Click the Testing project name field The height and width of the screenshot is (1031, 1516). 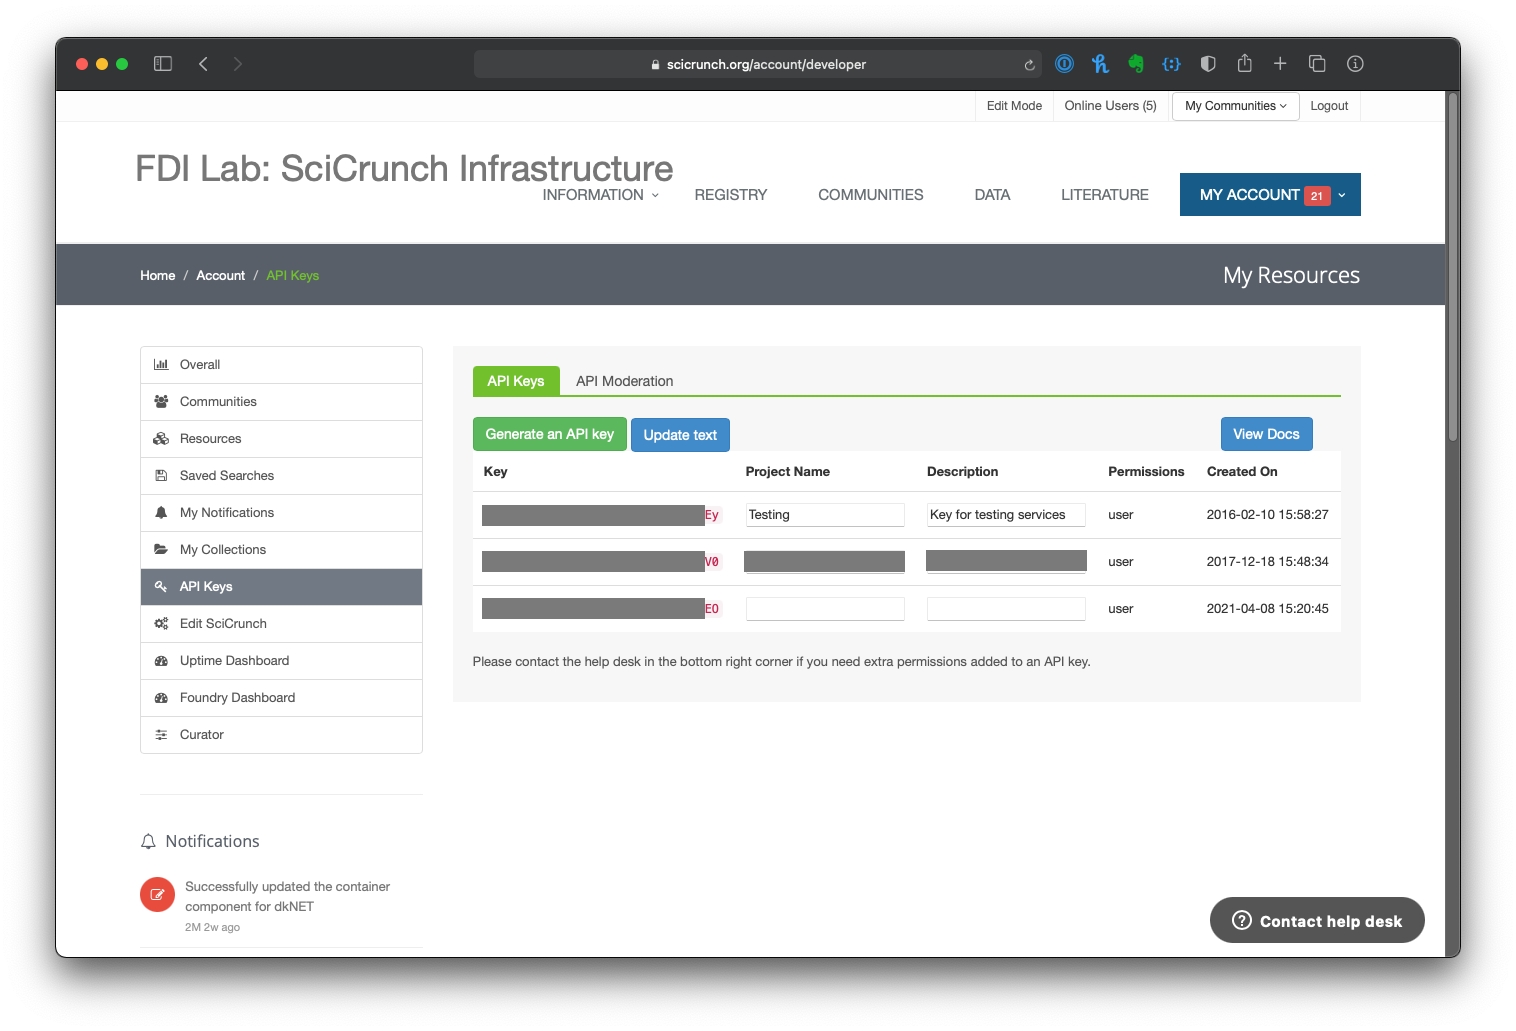pyautogui.click(x=824, y=515)
